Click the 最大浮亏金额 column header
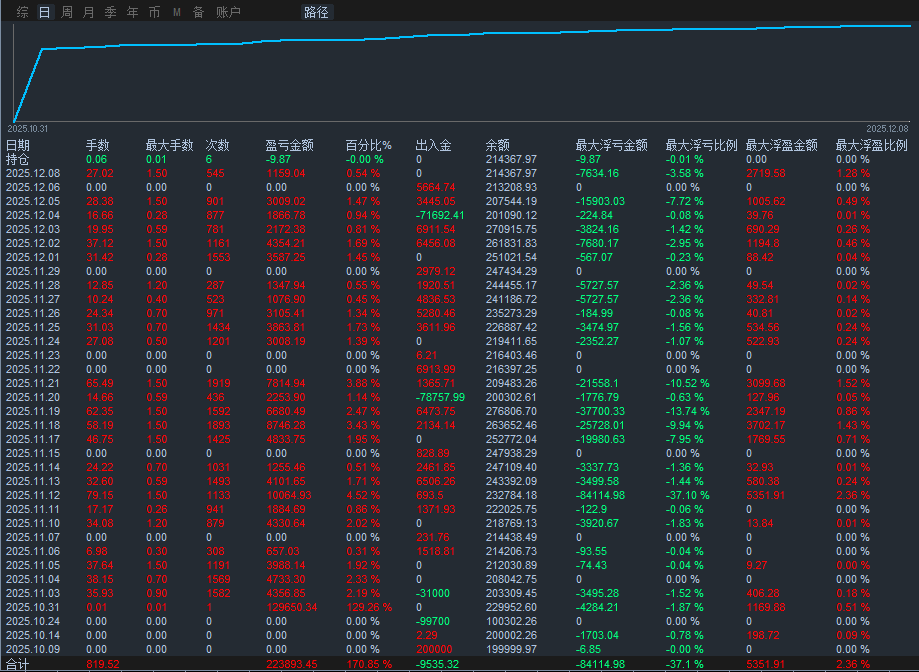 [611, 145]
